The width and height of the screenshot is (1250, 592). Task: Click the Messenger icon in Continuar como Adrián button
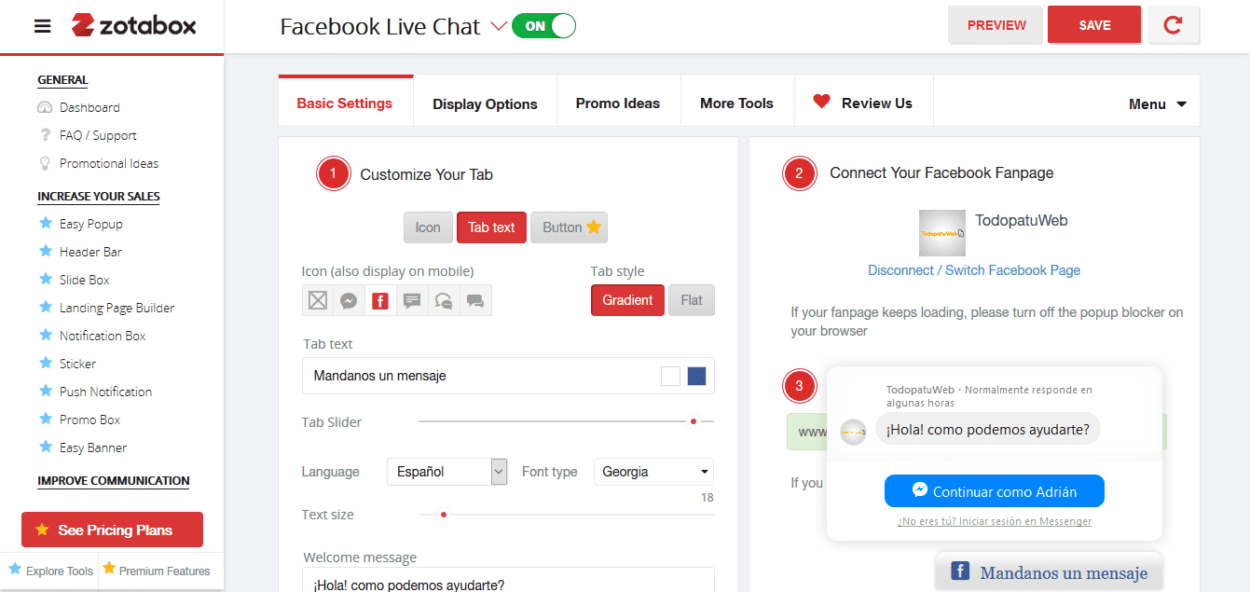[920, 491]
